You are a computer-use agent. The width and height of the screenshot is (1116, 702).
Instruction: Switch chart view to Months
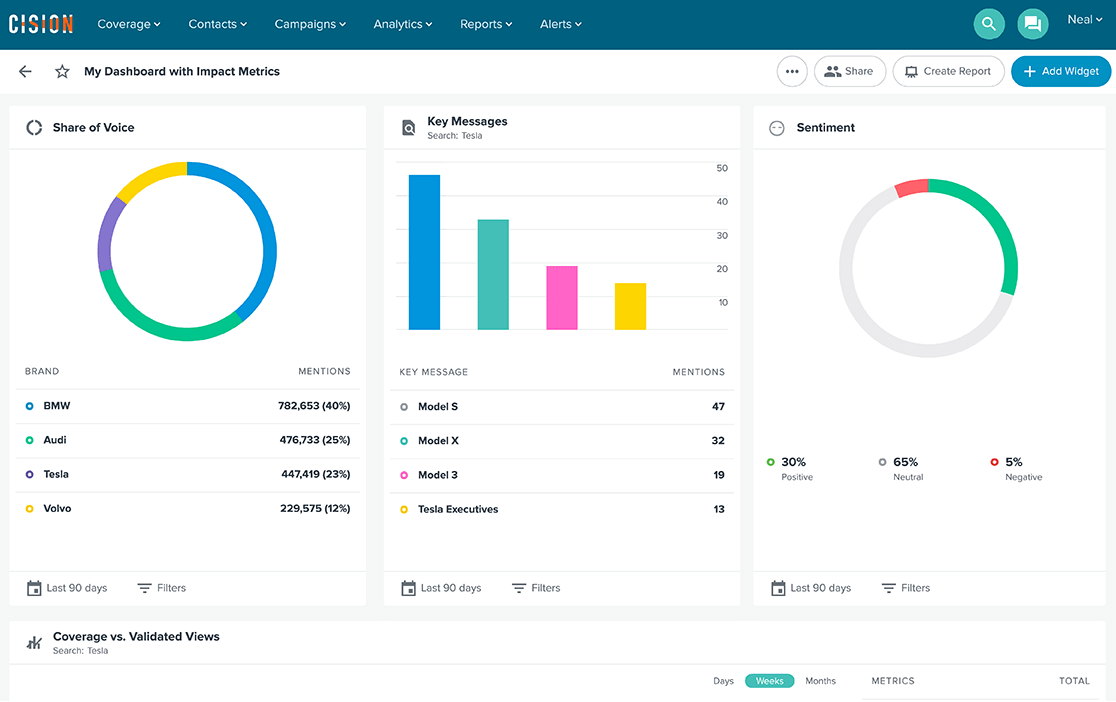pyautogui.click(x=820, y=681)
